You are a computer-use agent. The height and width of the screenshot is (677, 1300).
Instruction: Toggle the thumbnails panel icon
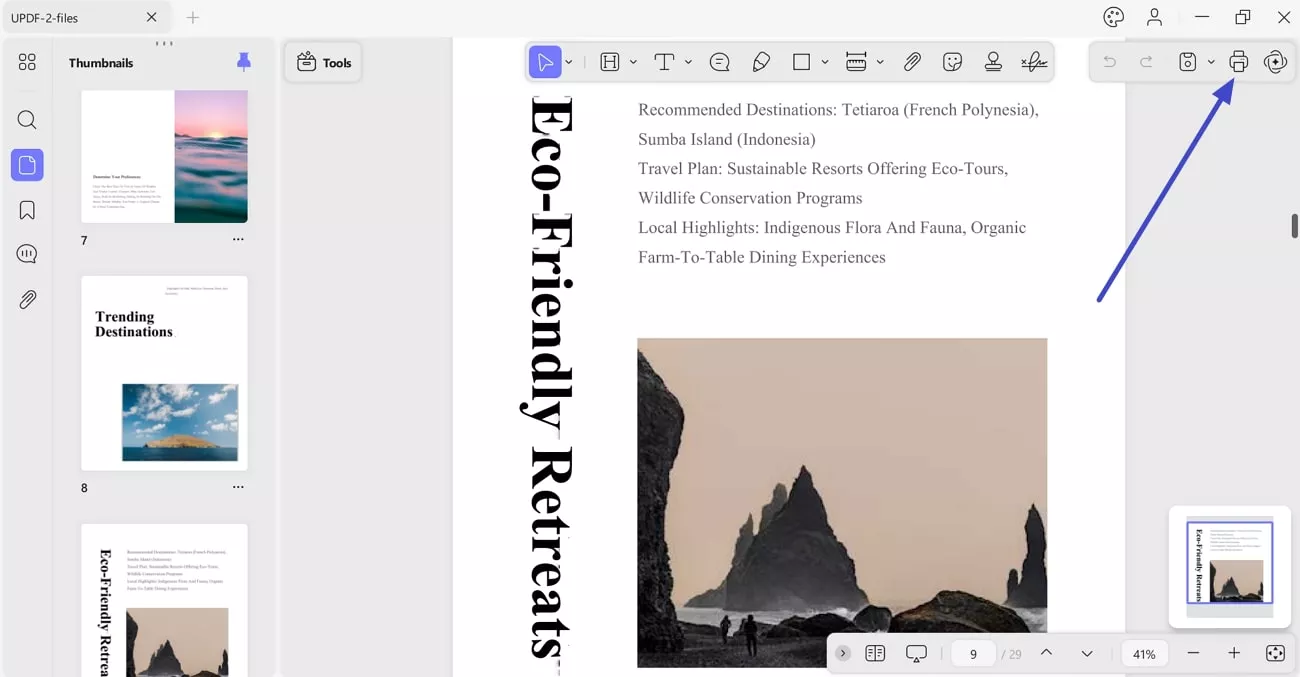coord(27,165)
